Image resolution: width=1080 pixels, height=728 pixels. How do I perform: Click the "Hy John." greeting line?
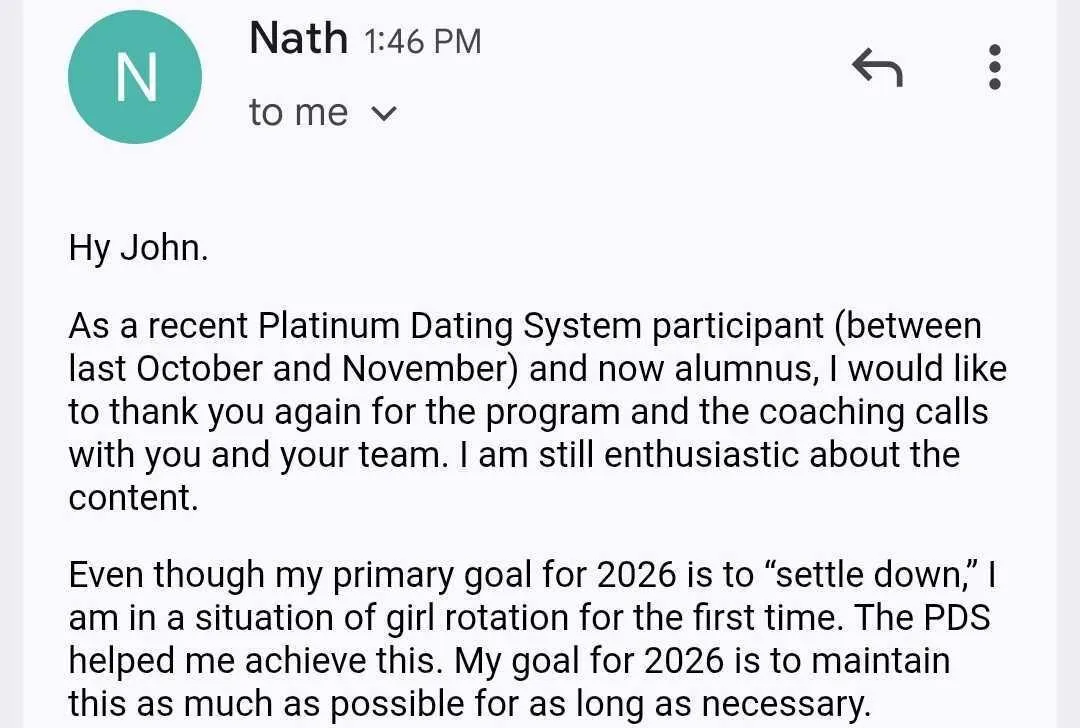point(138,247)
